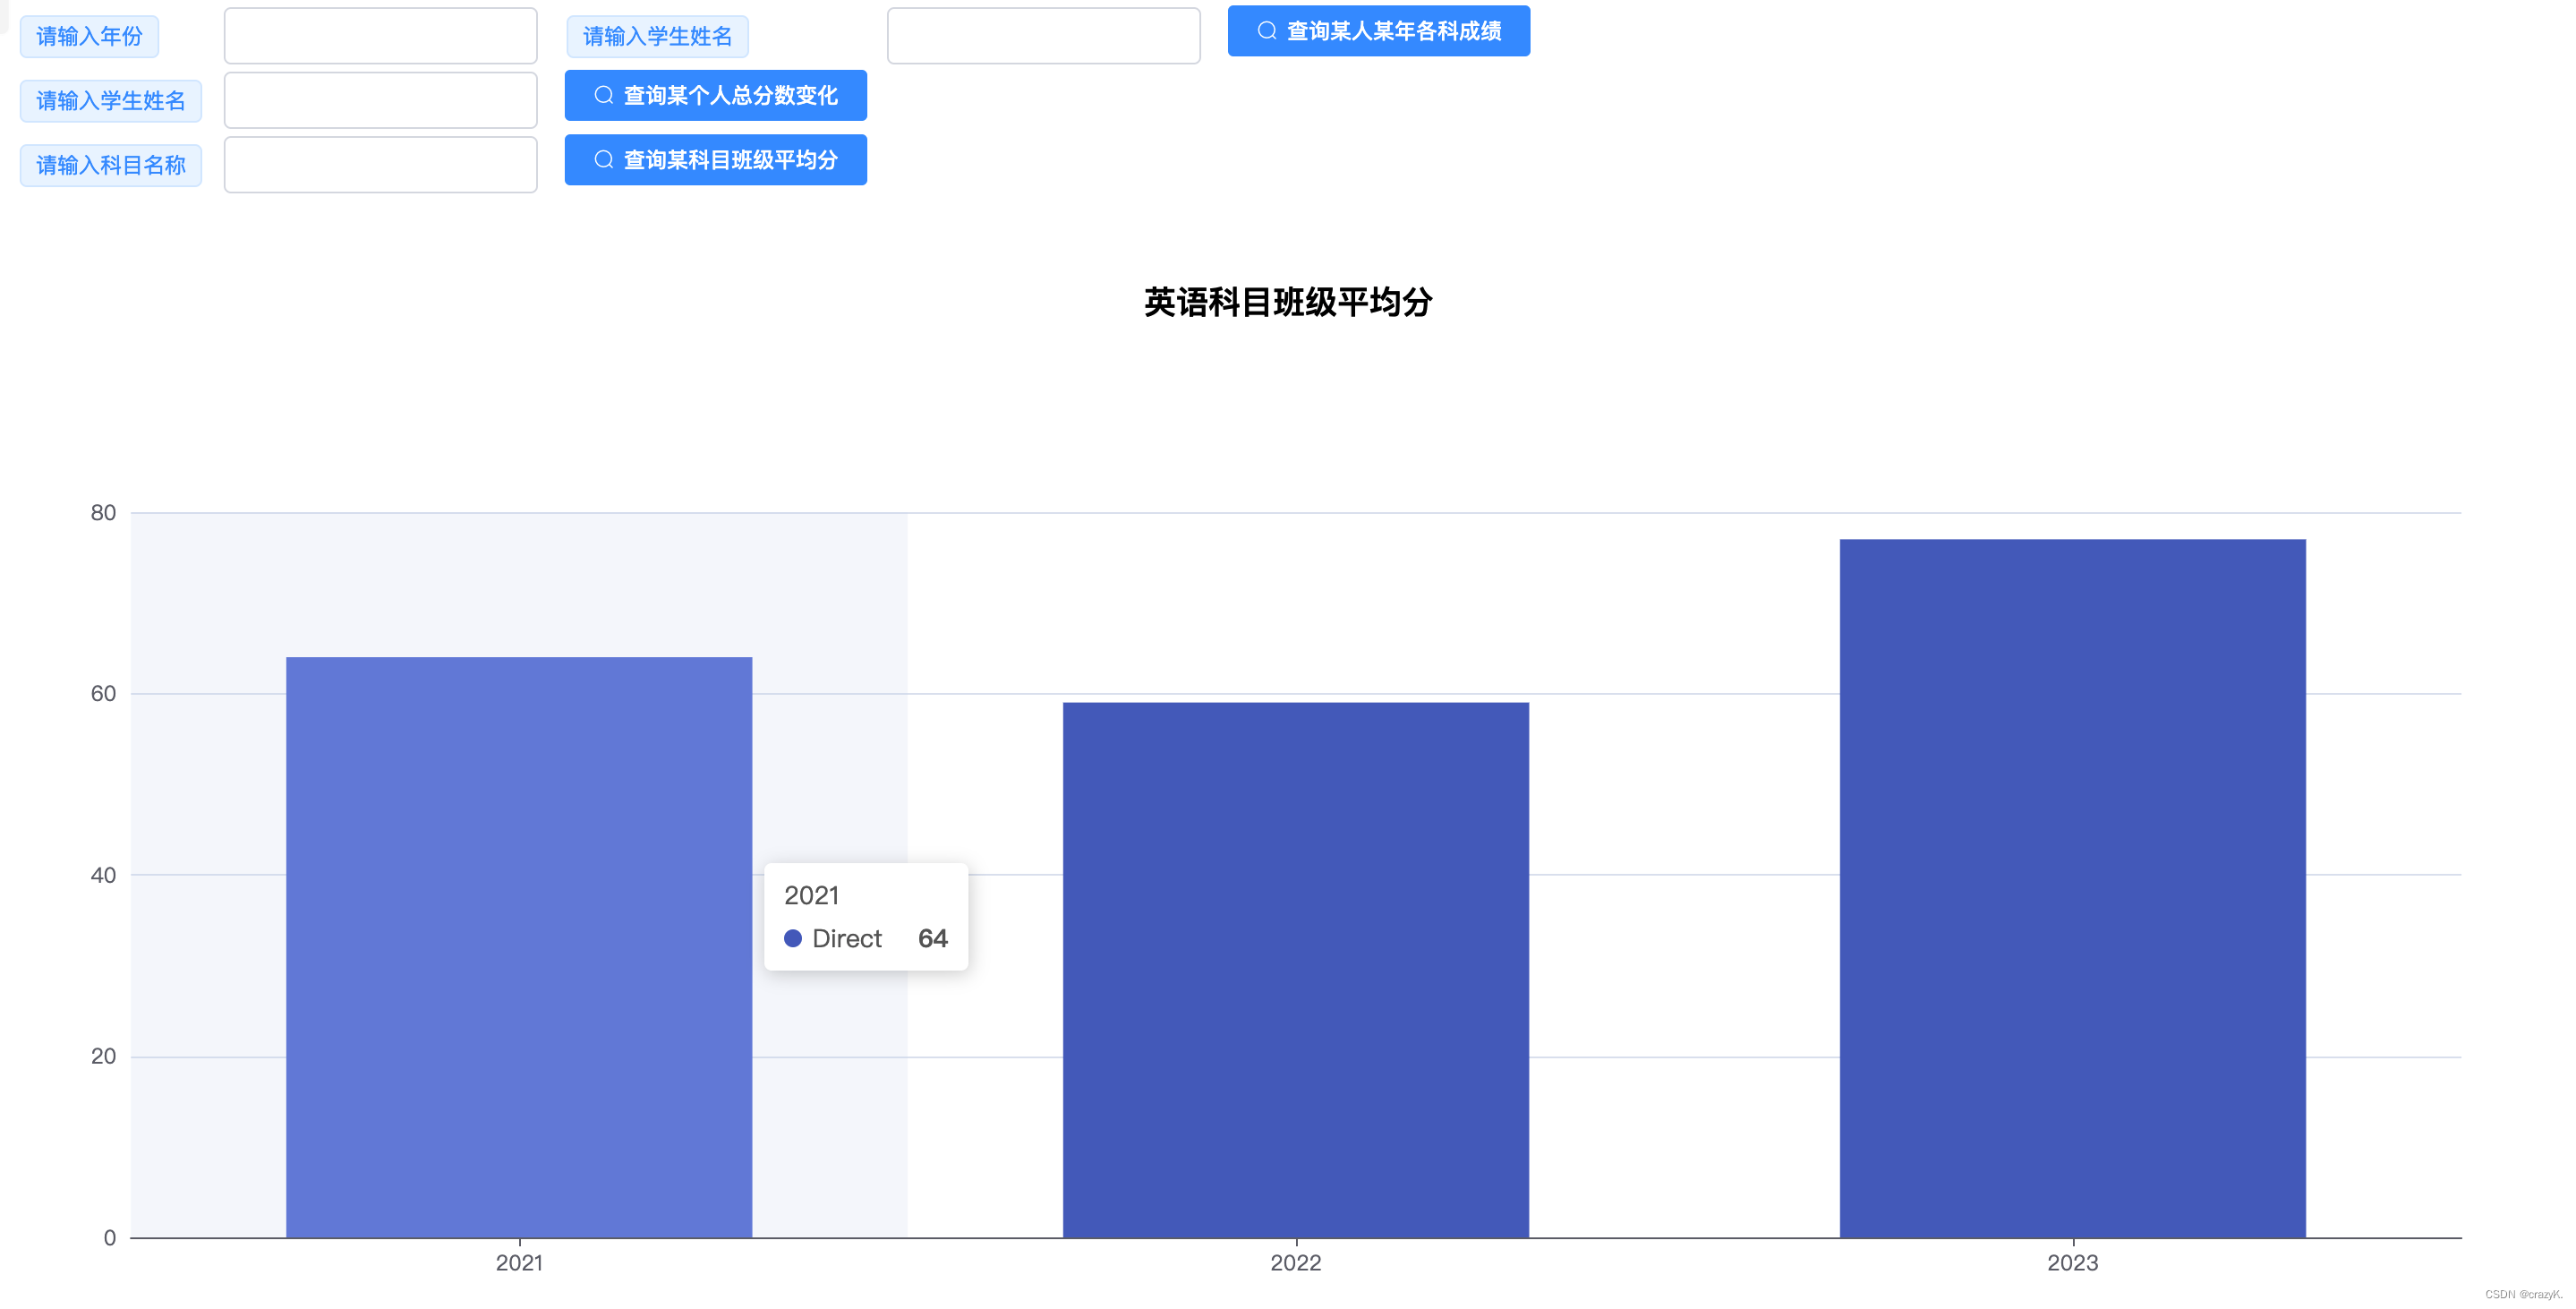Click search icon in 查询某个人总分数变化 button
This screenshot has width=2576, height=1309.
[x=603, y=95]
